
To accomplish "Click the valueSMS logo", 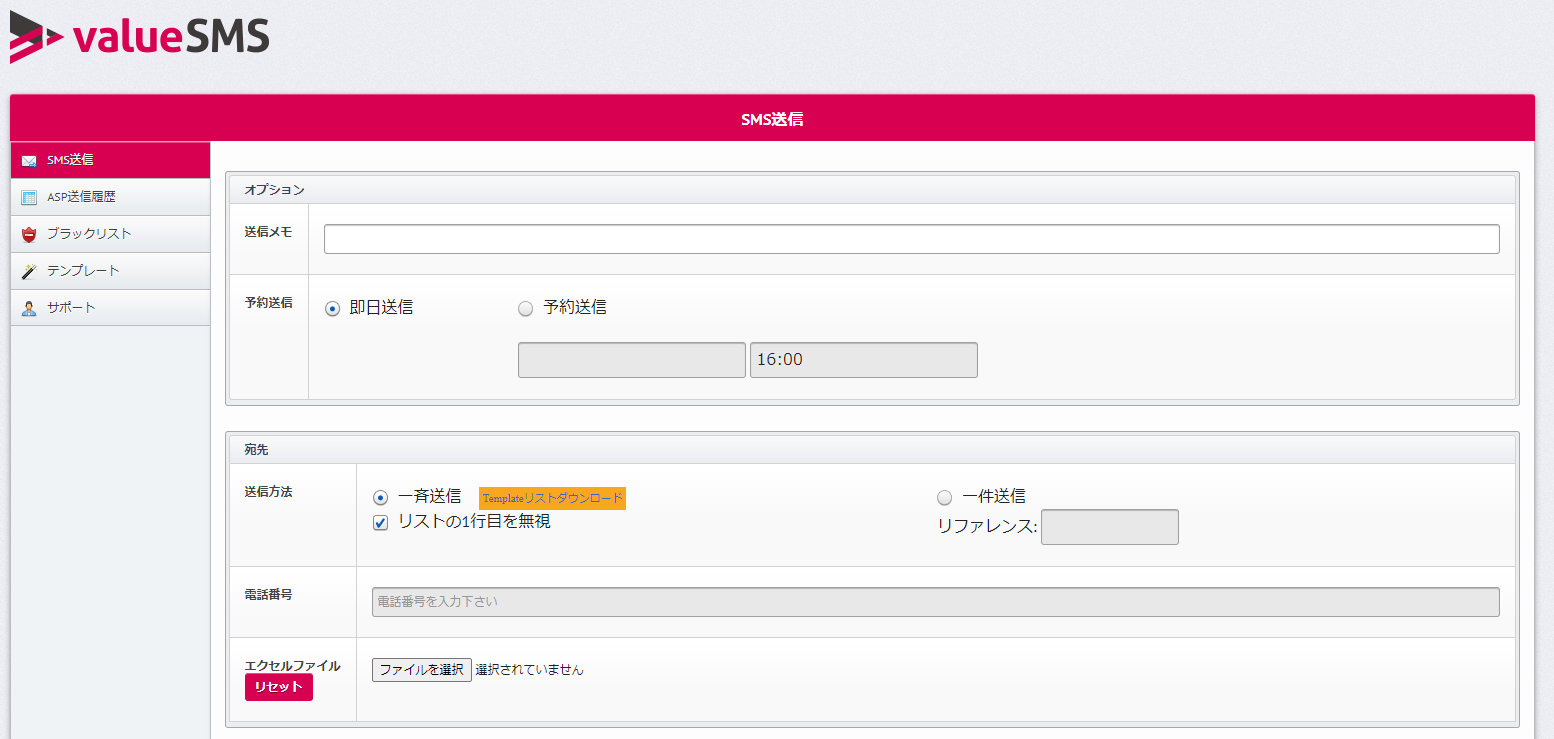I will pos(139,37).
